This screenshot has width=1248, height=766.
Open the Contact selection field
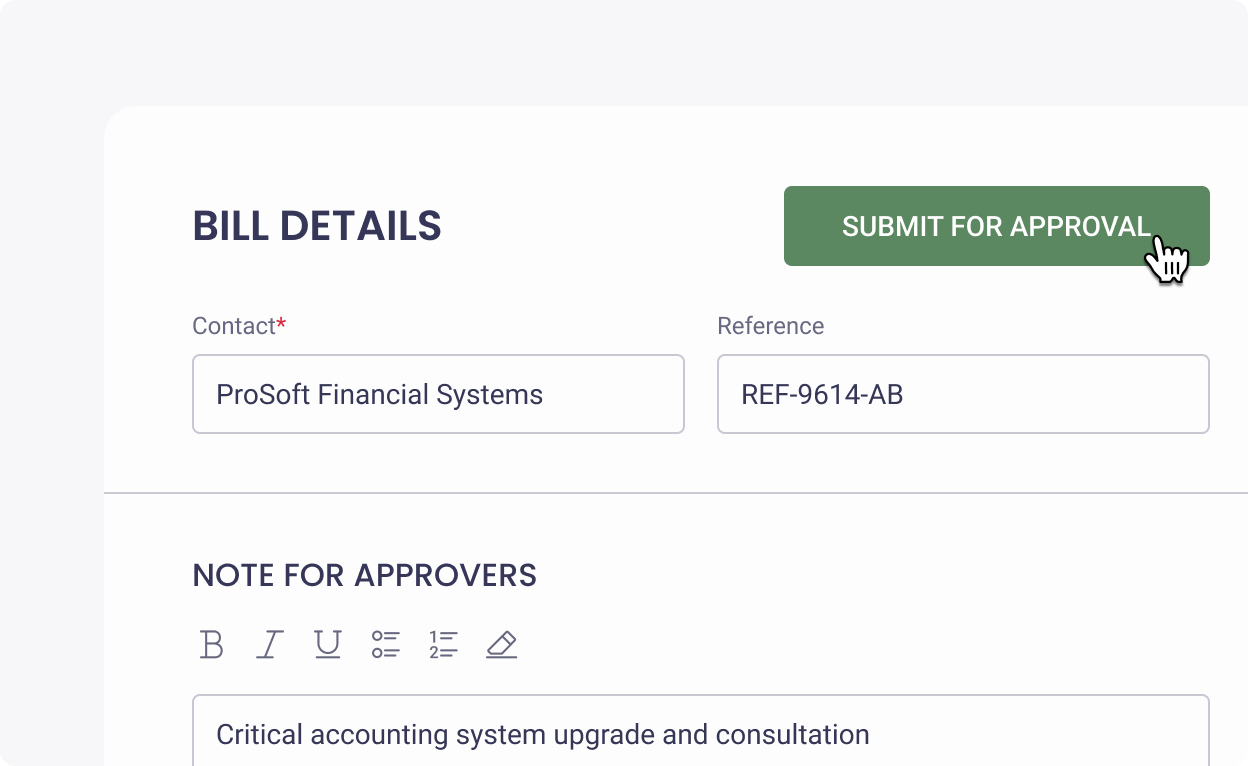pyautogui.click(x=438, y=393)
